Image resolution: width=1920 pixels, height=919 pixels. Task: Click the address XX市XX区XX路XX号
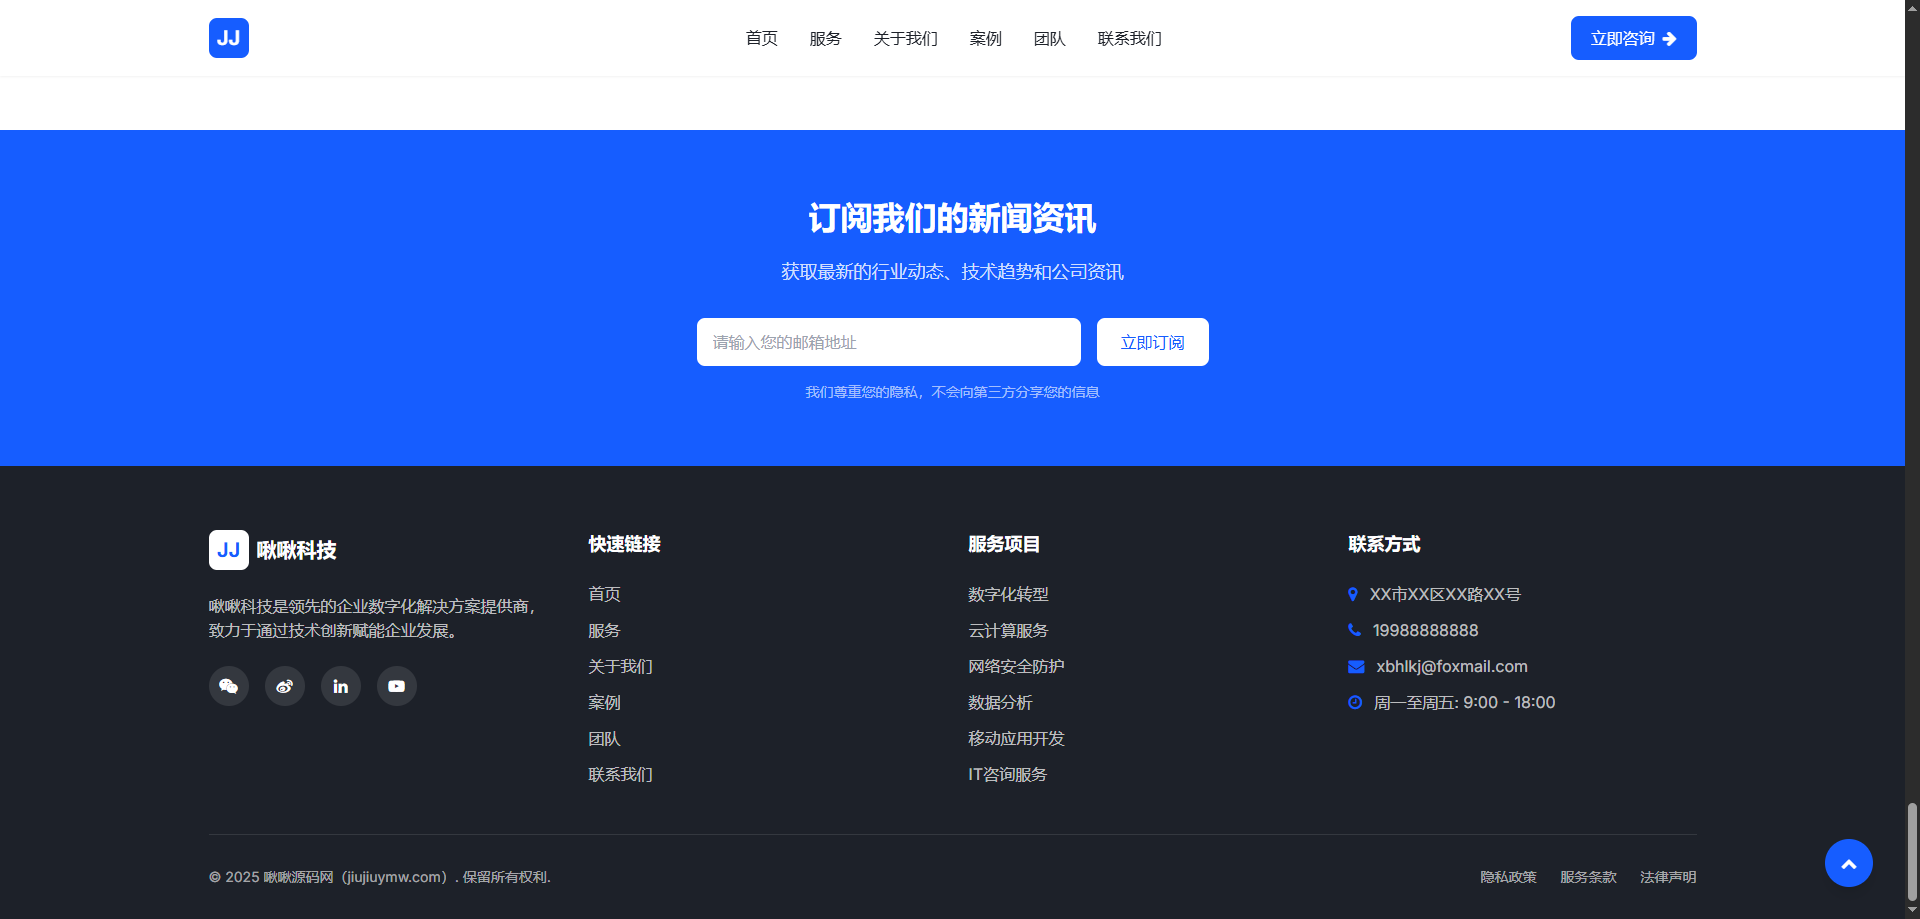pos(1445,594)
